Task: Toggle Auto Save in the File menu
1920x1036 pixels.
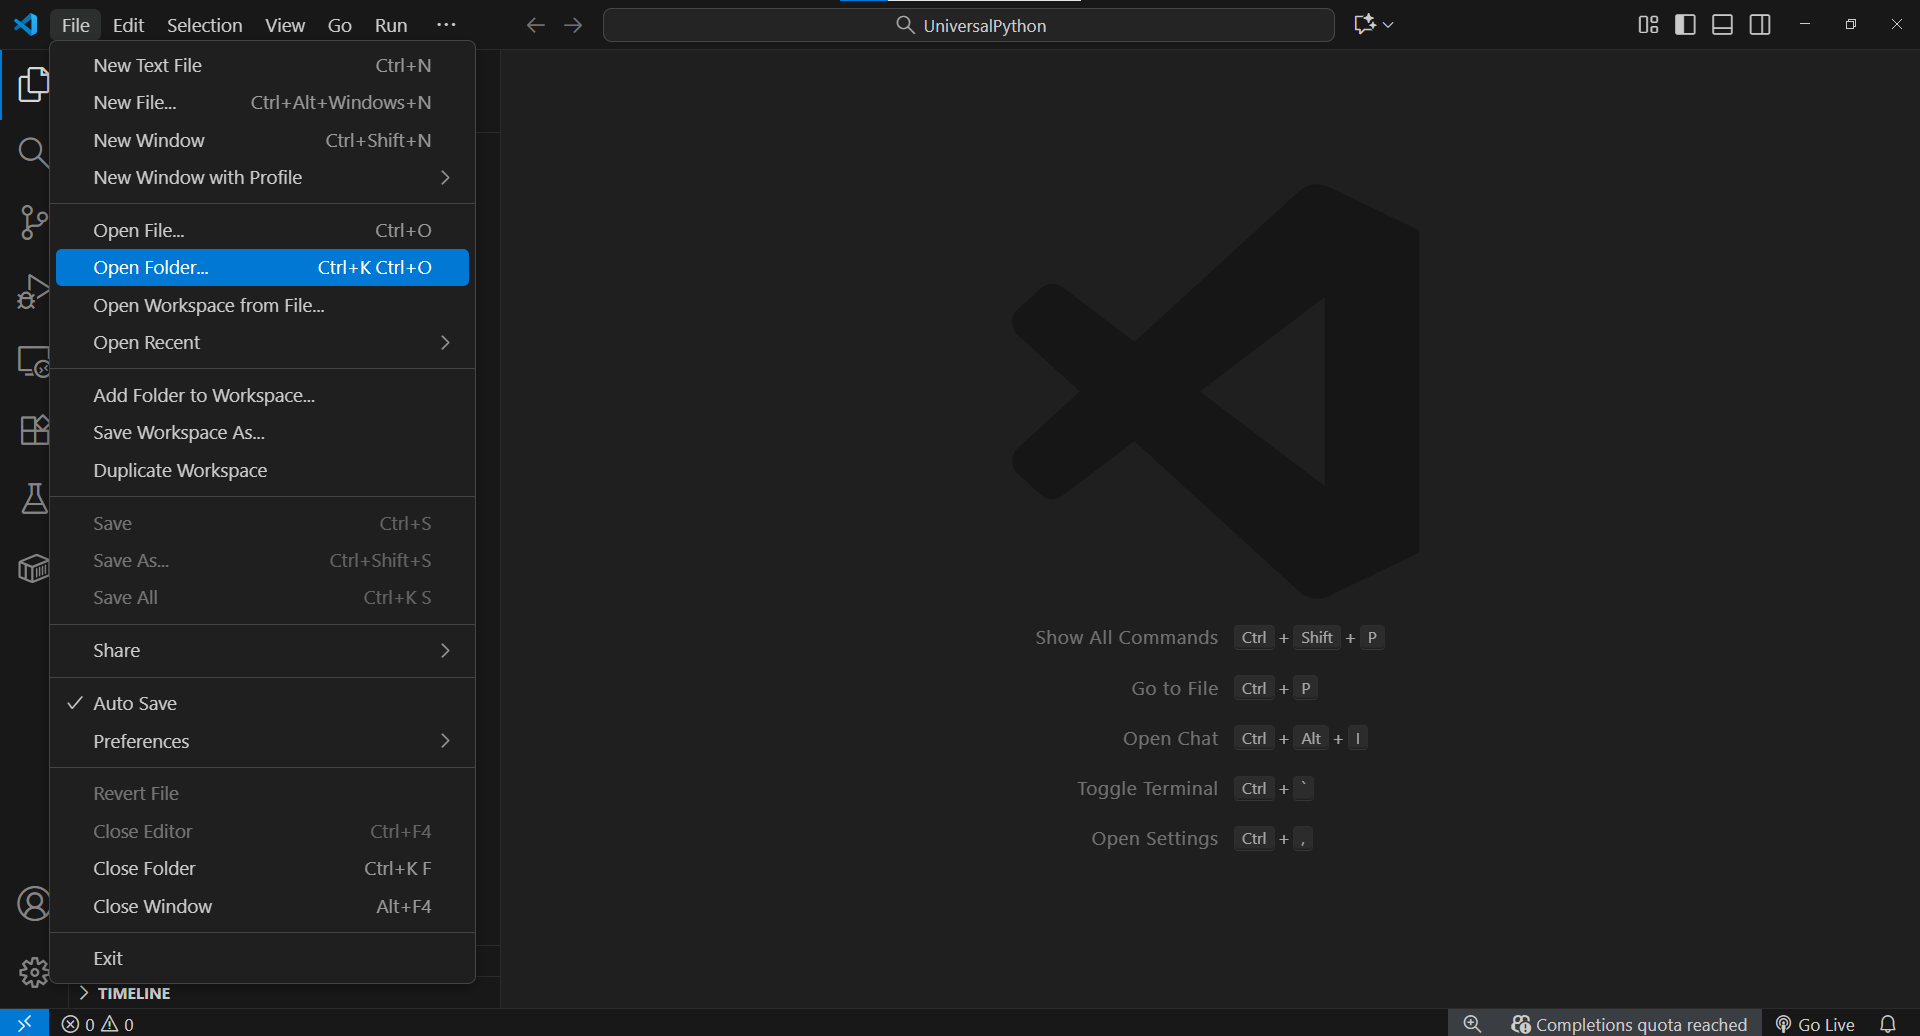Action: [135, 703]
